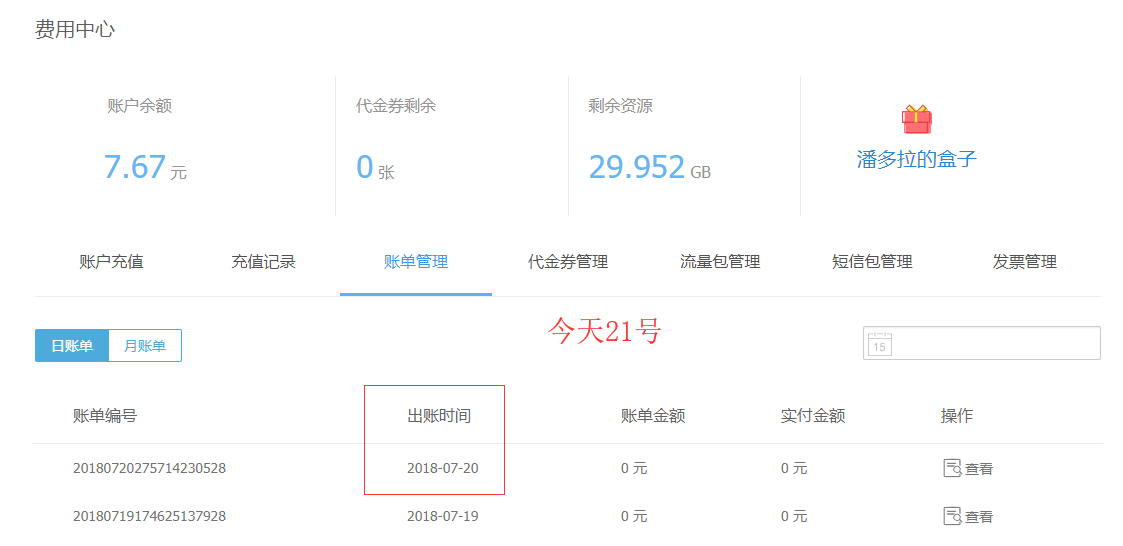Click the 潘多拉的盒子 link
This screenshot has height=546, width=1123.
916,159
